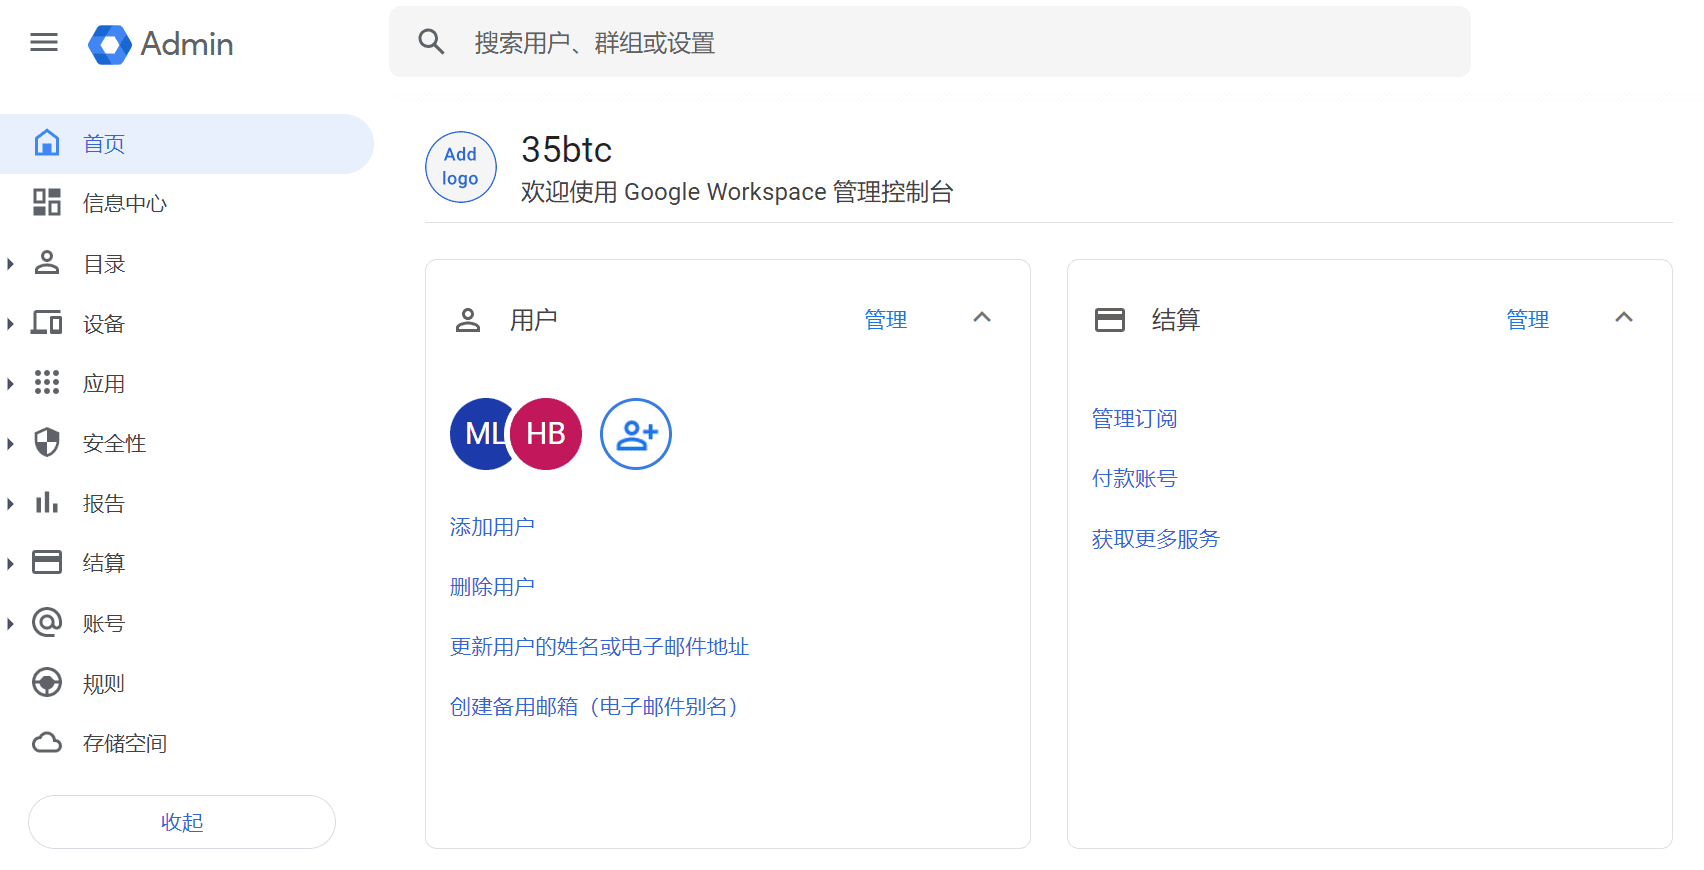Viewport: 1704px width, 870px height.
Task: Click the person icon for 目录
Action: coord(47,263)
